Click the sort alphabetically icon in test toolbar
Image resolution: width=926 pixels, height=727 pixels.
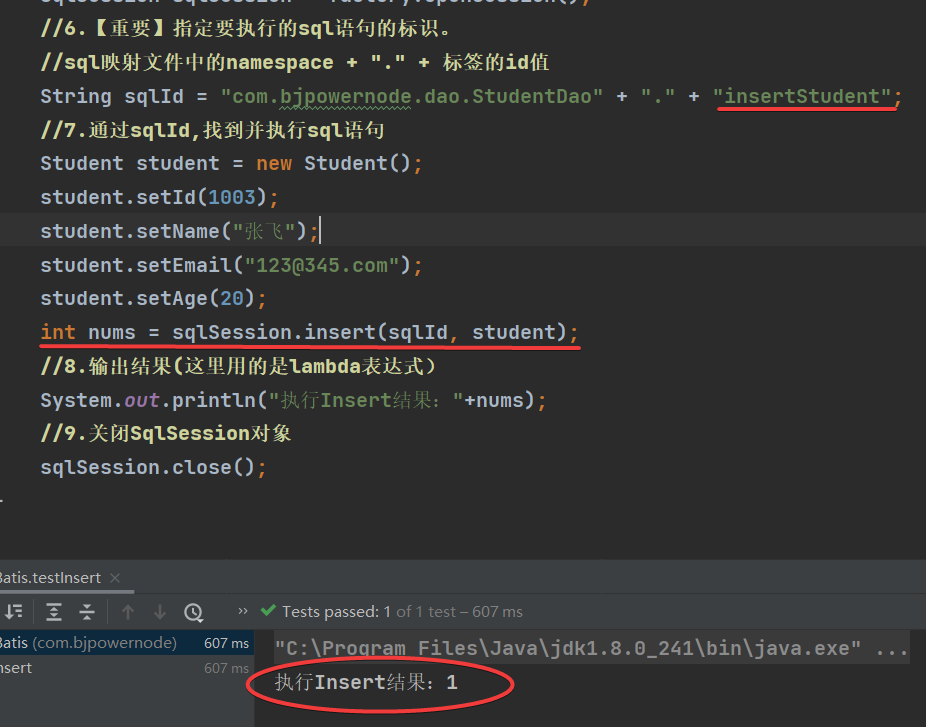[x=14, y=612]
